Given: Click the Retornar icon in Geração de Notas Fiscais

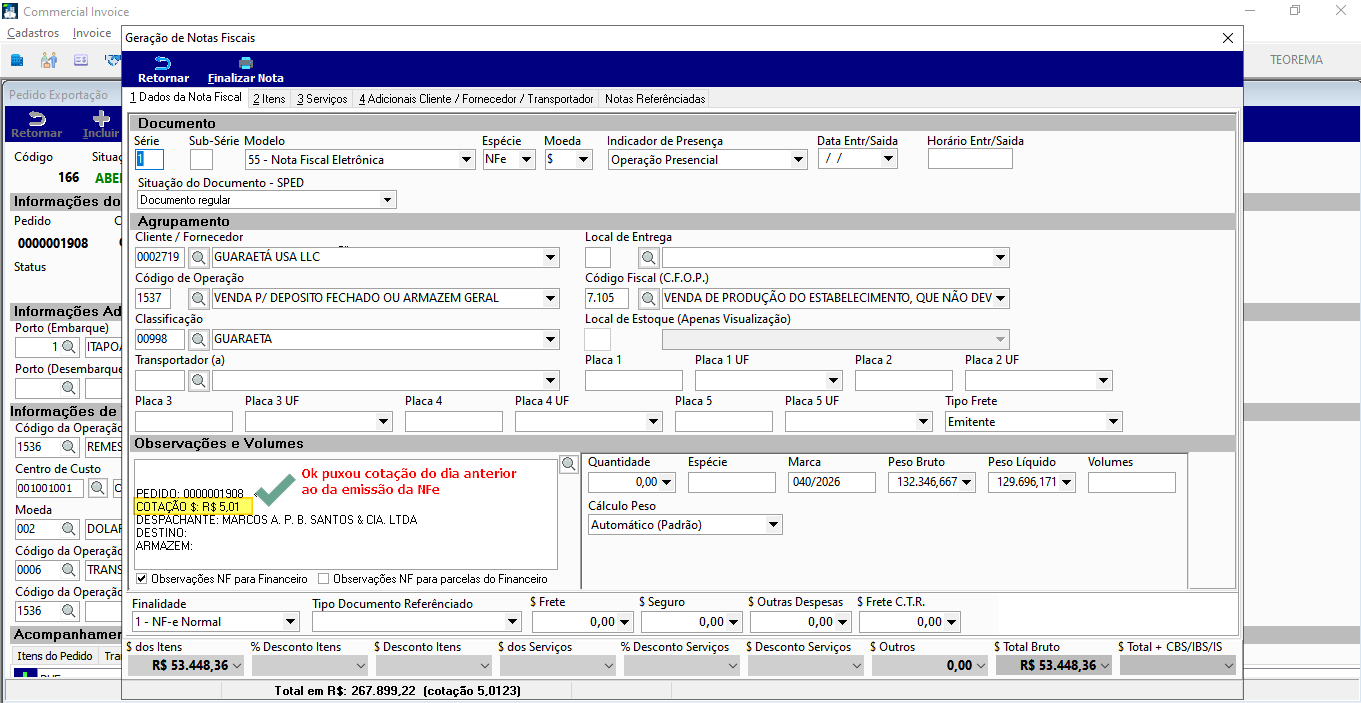Looking at the screenshot, I should [x=163, y=63].
